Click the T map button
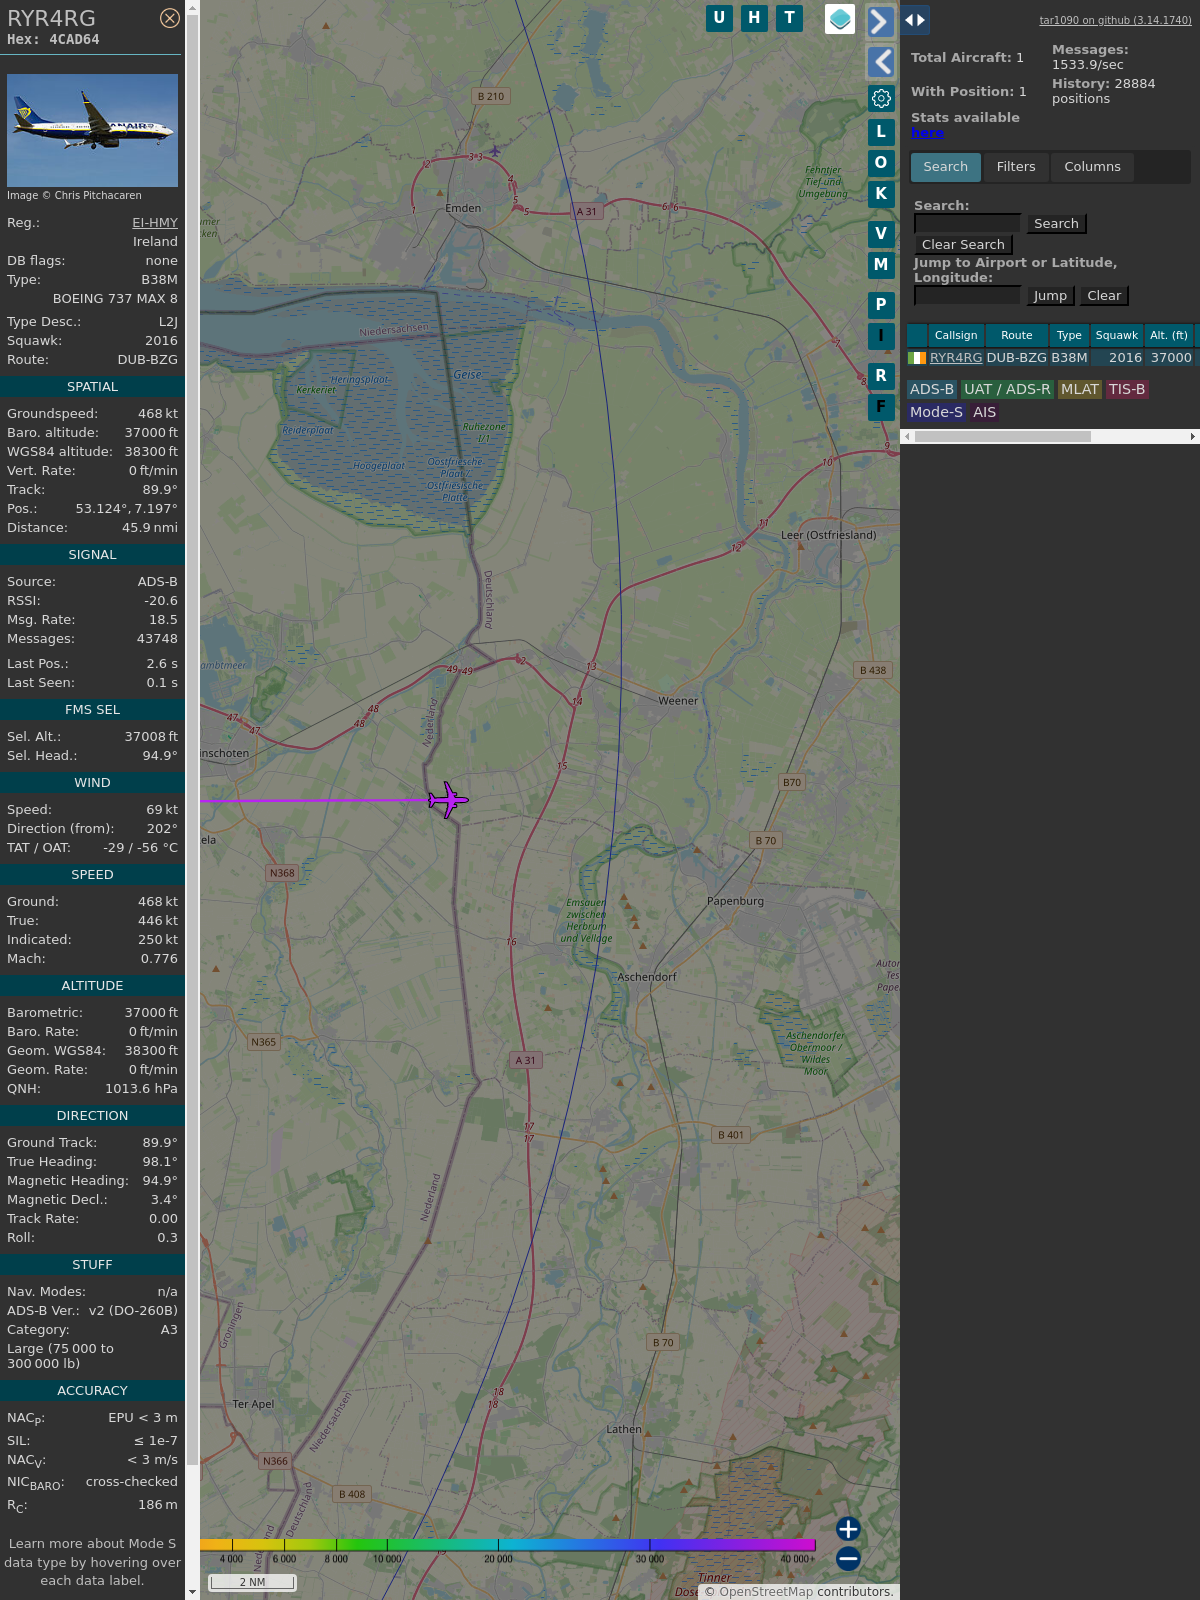Viewport: 1200px width, 1600px height. [x=789, y=18]
